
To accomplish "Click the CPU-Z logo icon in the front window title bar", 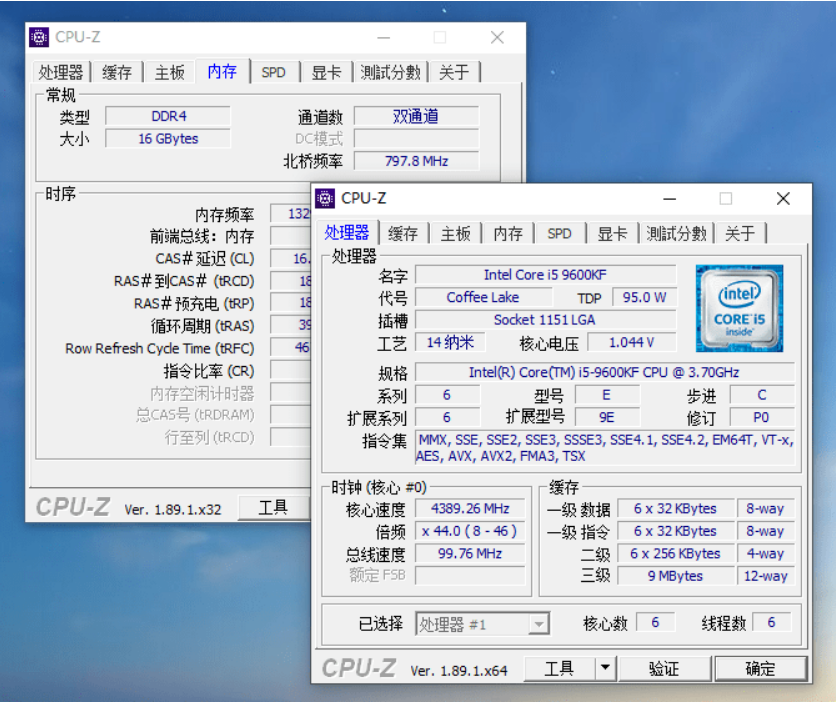I will click(x=325, y=198).
